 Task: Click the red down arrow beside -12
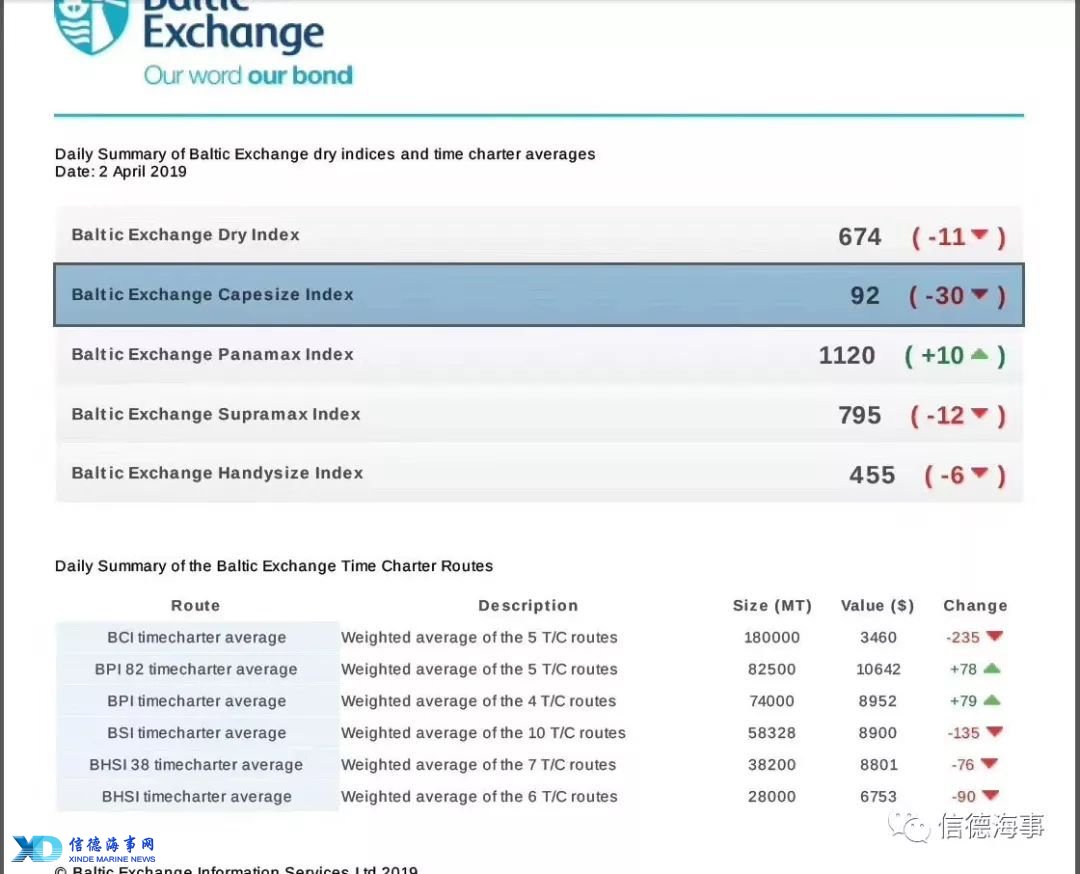[979, 413]
